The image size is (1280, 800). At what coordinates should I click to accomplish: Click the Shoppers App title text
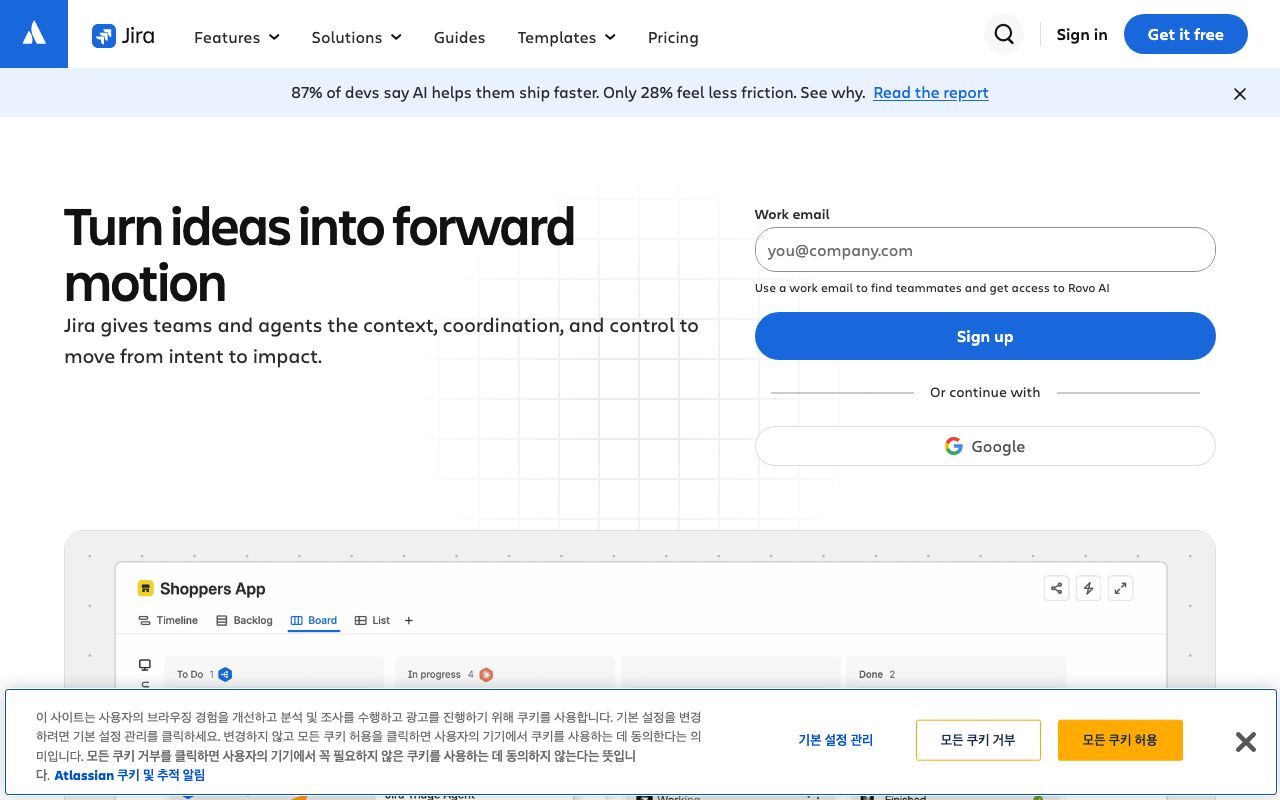[x=213, y=589]
